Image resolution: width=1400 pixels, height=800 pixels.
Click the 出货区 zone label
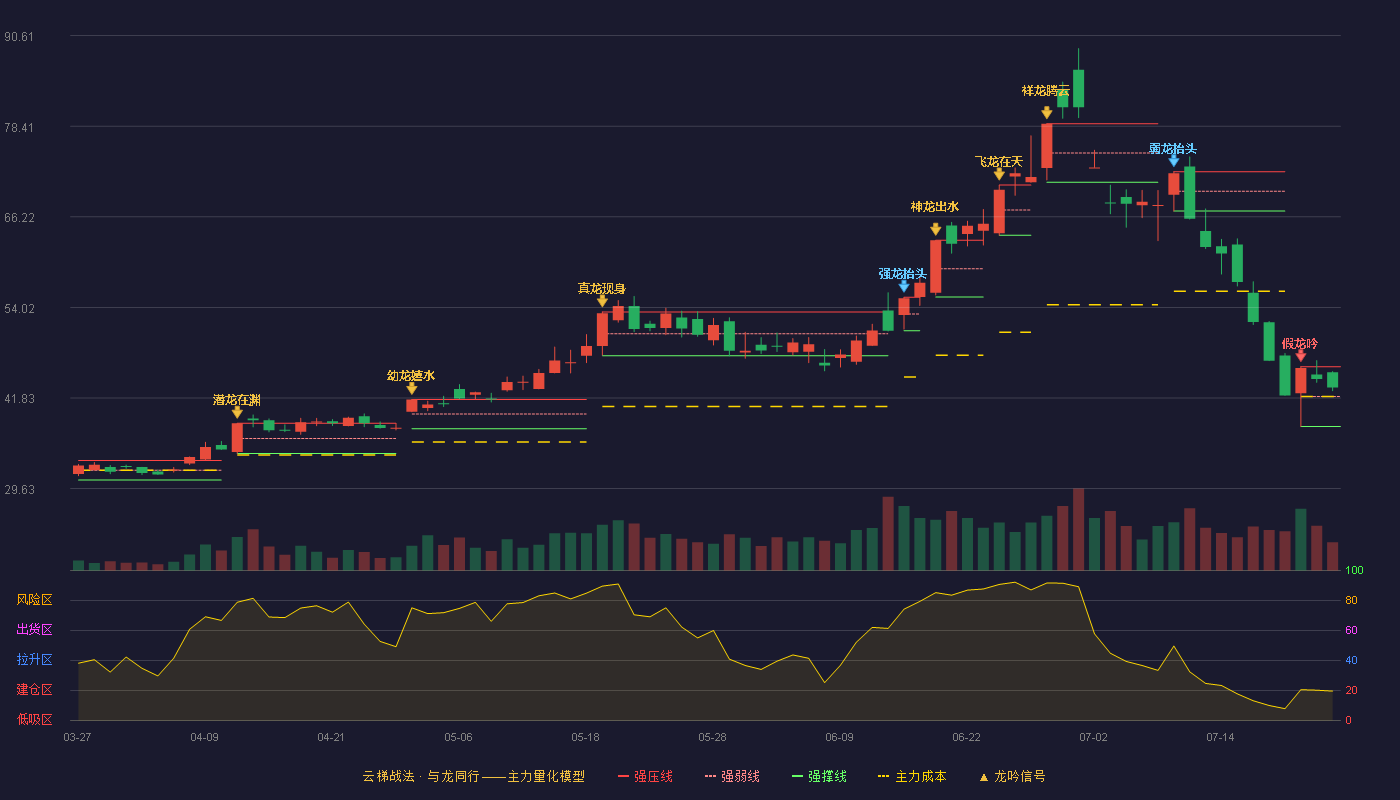pyautogui.click(x=34, y=630)
